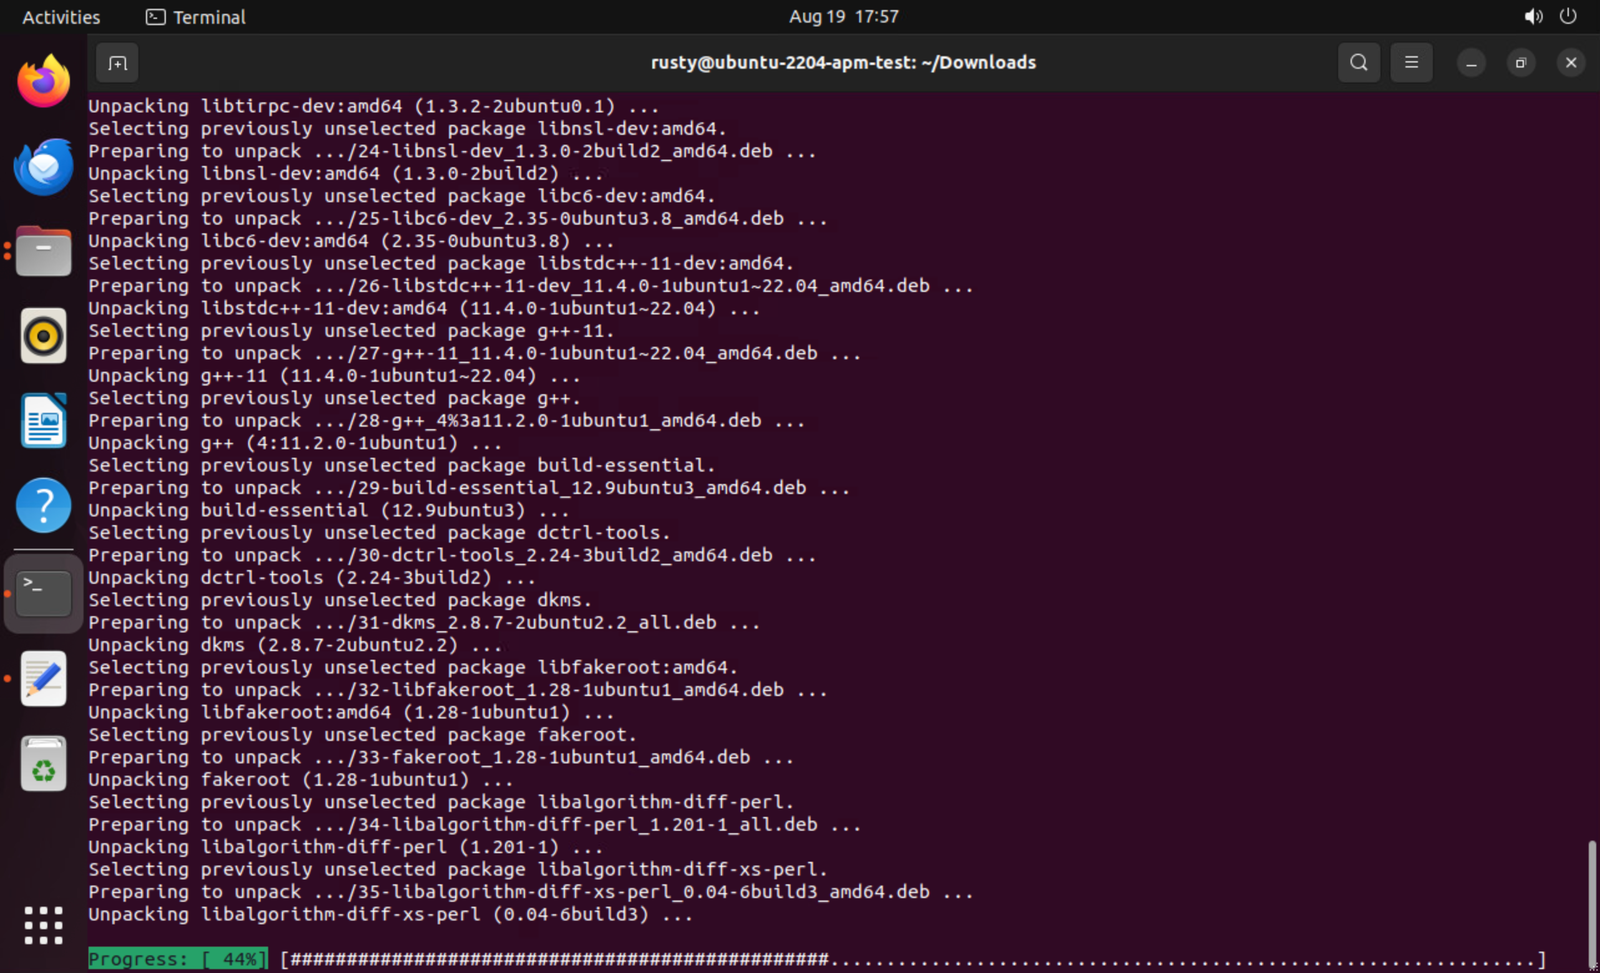This screenshot has width=1600, height=973.
Task: Open the Terminal app menu in top bar
Action: [196, 17]
